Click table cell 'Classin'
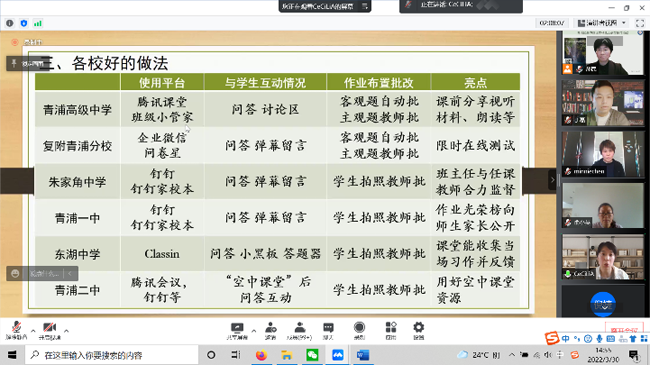650x365 pixels. tap(162, 254)
